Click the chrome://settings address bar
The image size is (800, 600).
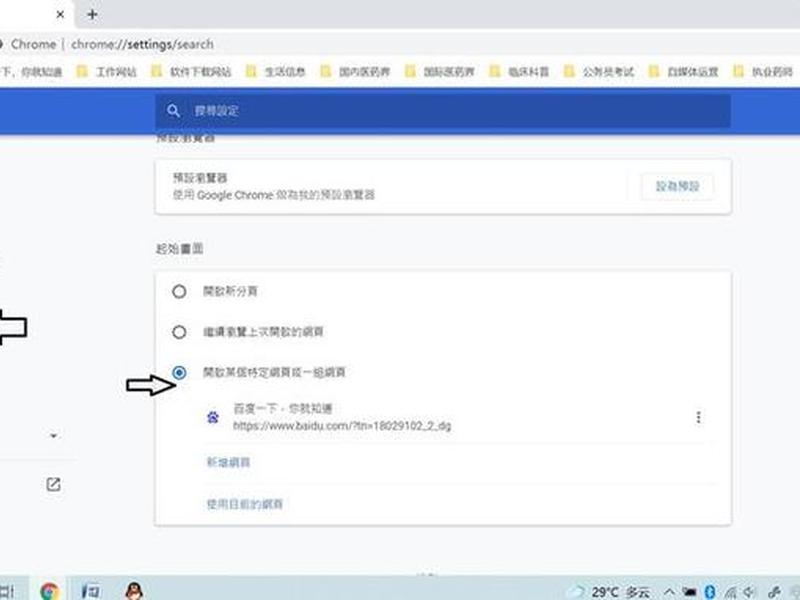click(x=142, y=44)
